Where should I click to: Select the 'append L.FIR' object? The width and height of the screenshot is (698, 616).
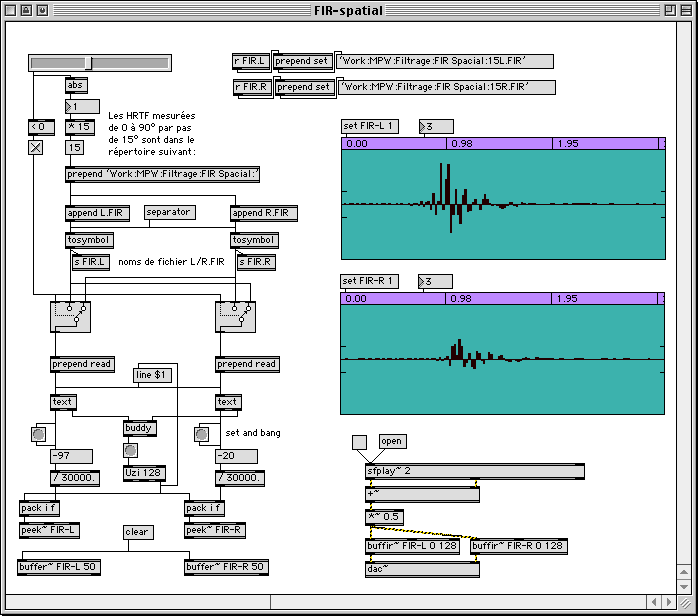(x=97, y=213)
